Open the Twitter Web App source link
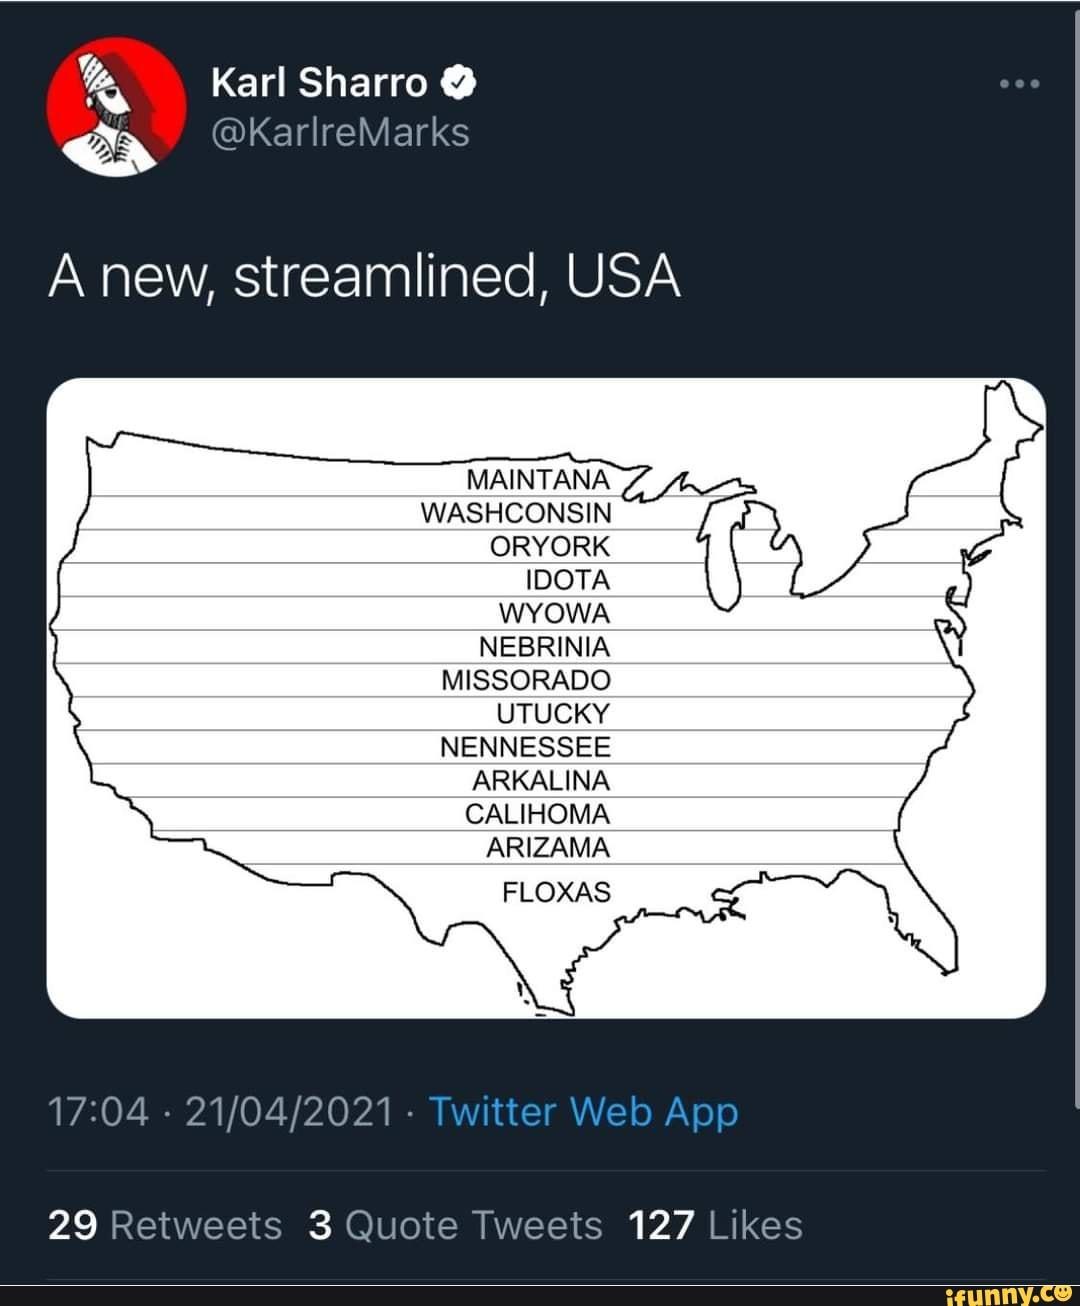This screenshot has height=1306, width=1080. pos(583,1111)
